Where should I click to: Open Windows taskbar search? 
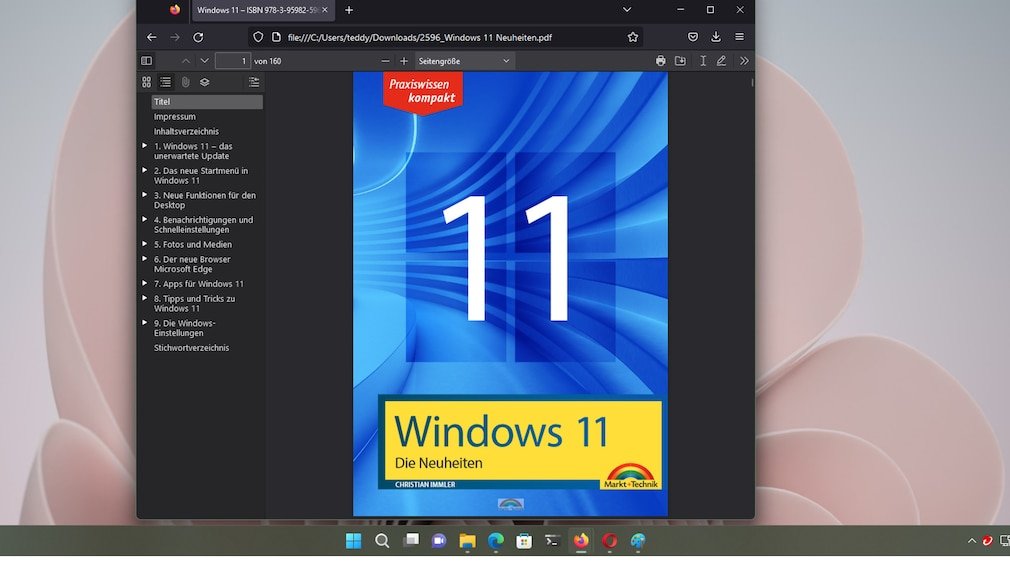coord(382,541)
